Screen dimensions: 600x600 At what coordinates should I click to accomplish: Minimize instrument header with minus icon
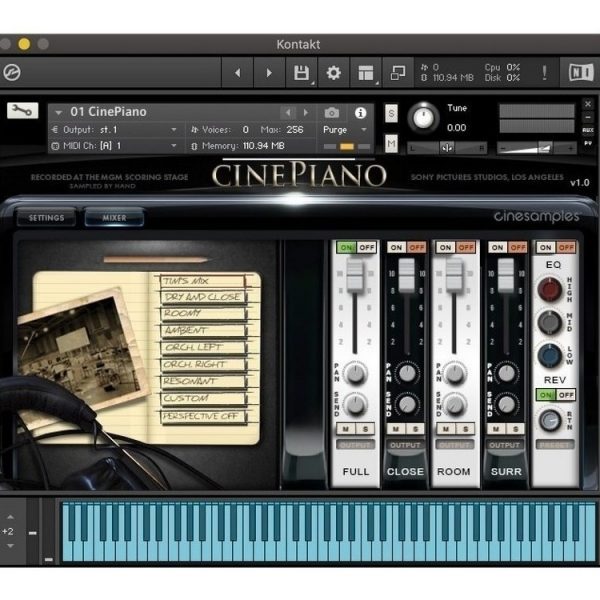click(588, 117)
